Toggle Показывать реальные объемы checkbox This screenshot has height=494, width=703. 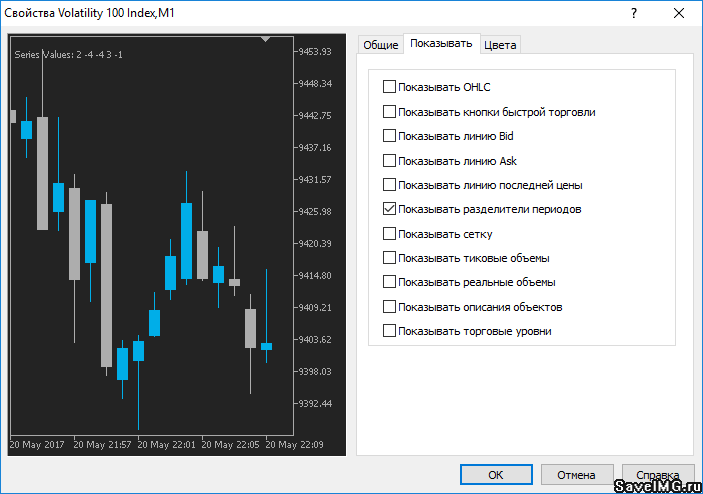tap(390, 282)
